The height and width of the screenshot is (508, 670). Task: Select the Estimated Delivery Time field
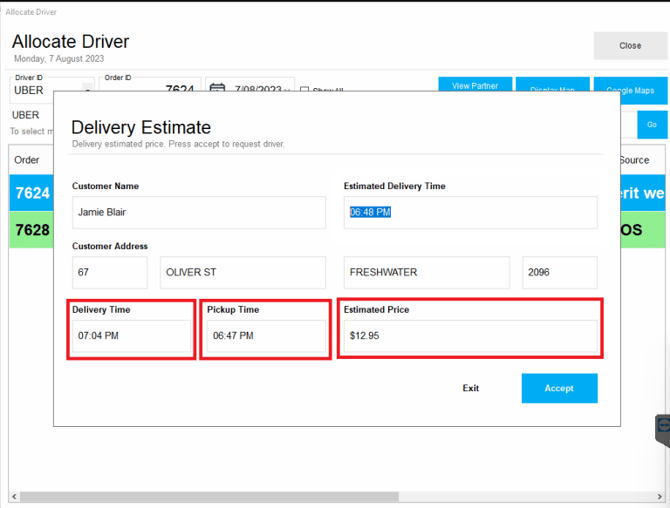click(x=470, y=212)
